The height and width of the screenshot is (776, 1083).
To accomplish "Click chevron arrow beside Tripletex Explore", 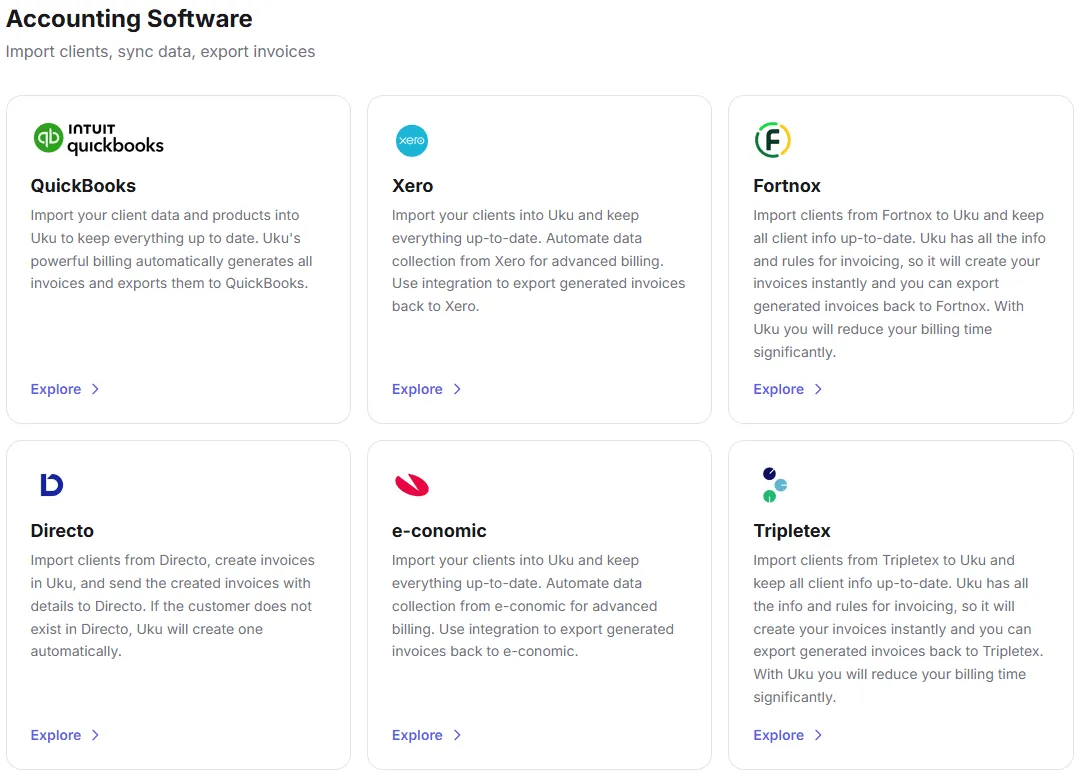I will 818,735.
